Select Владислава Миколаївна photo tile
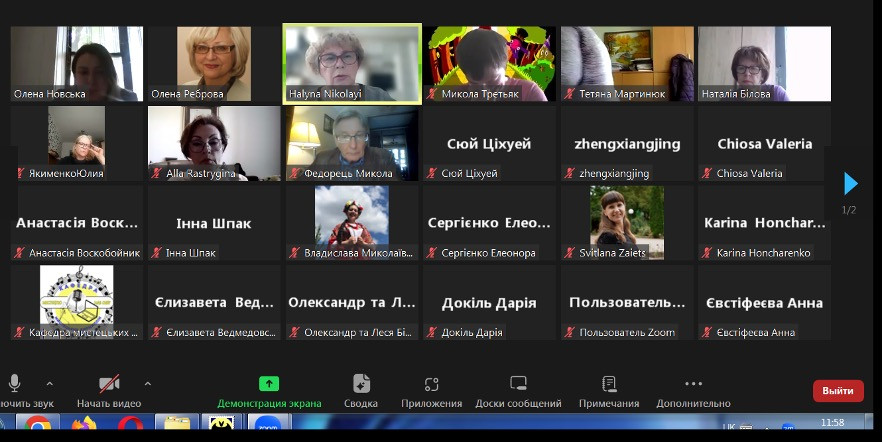This screenshot has width=882, height=442. point(352,223)
